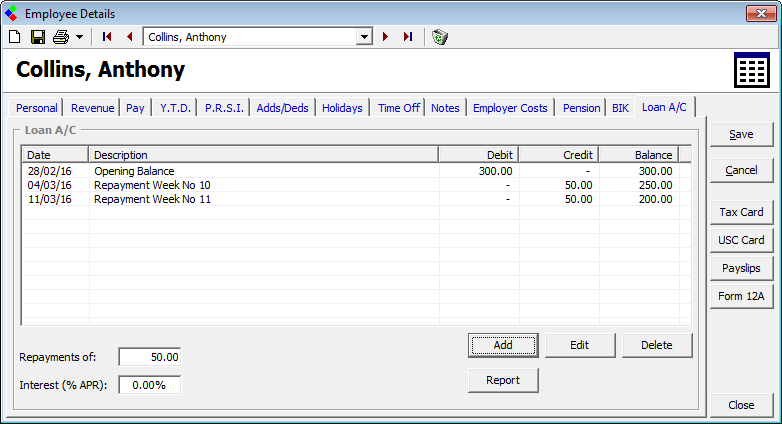This screenshot has width=782, height=424.
Task: Open the print options dropdown arrow
Action: click(x=79, y=37)
